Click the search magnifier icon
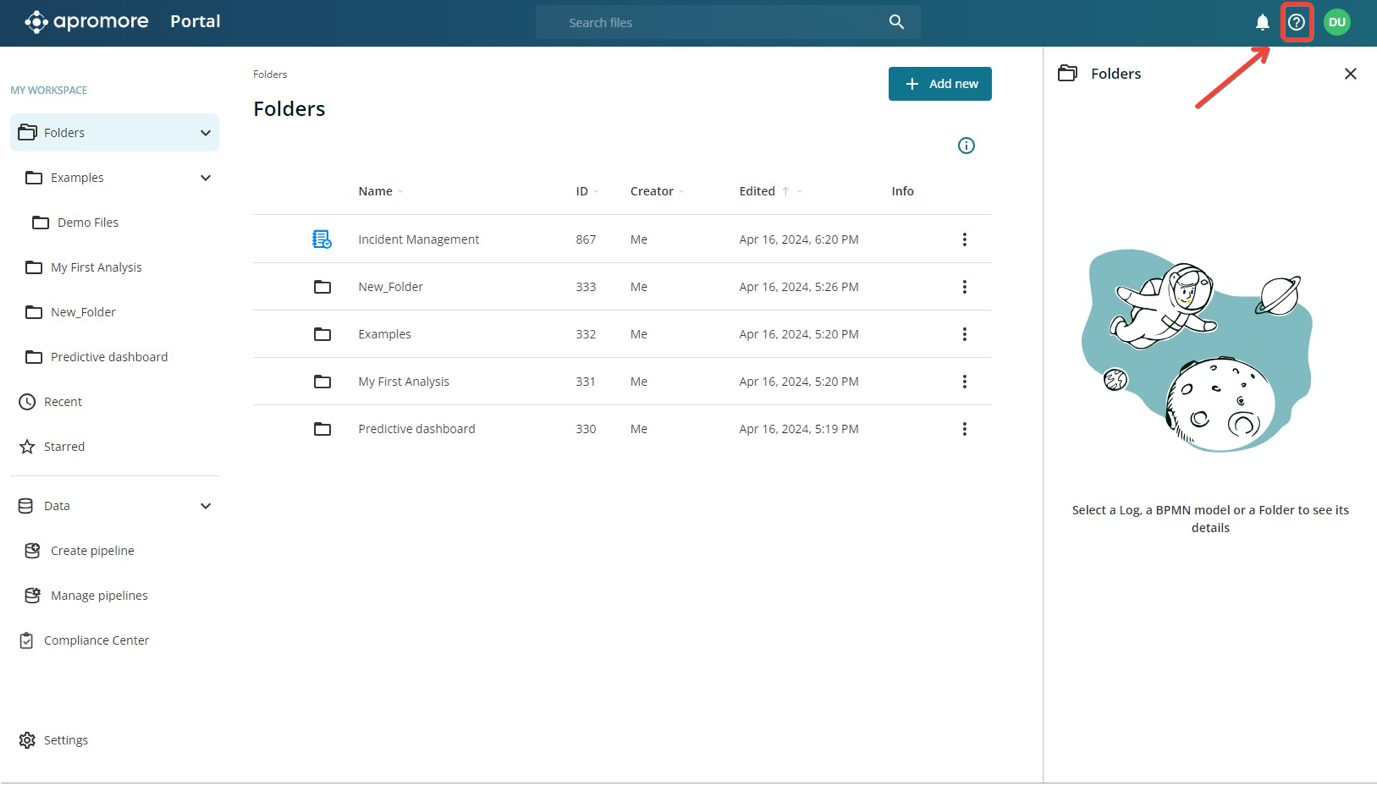The width and height of the screenshot is (1377, 786). (x=896, y=22)
